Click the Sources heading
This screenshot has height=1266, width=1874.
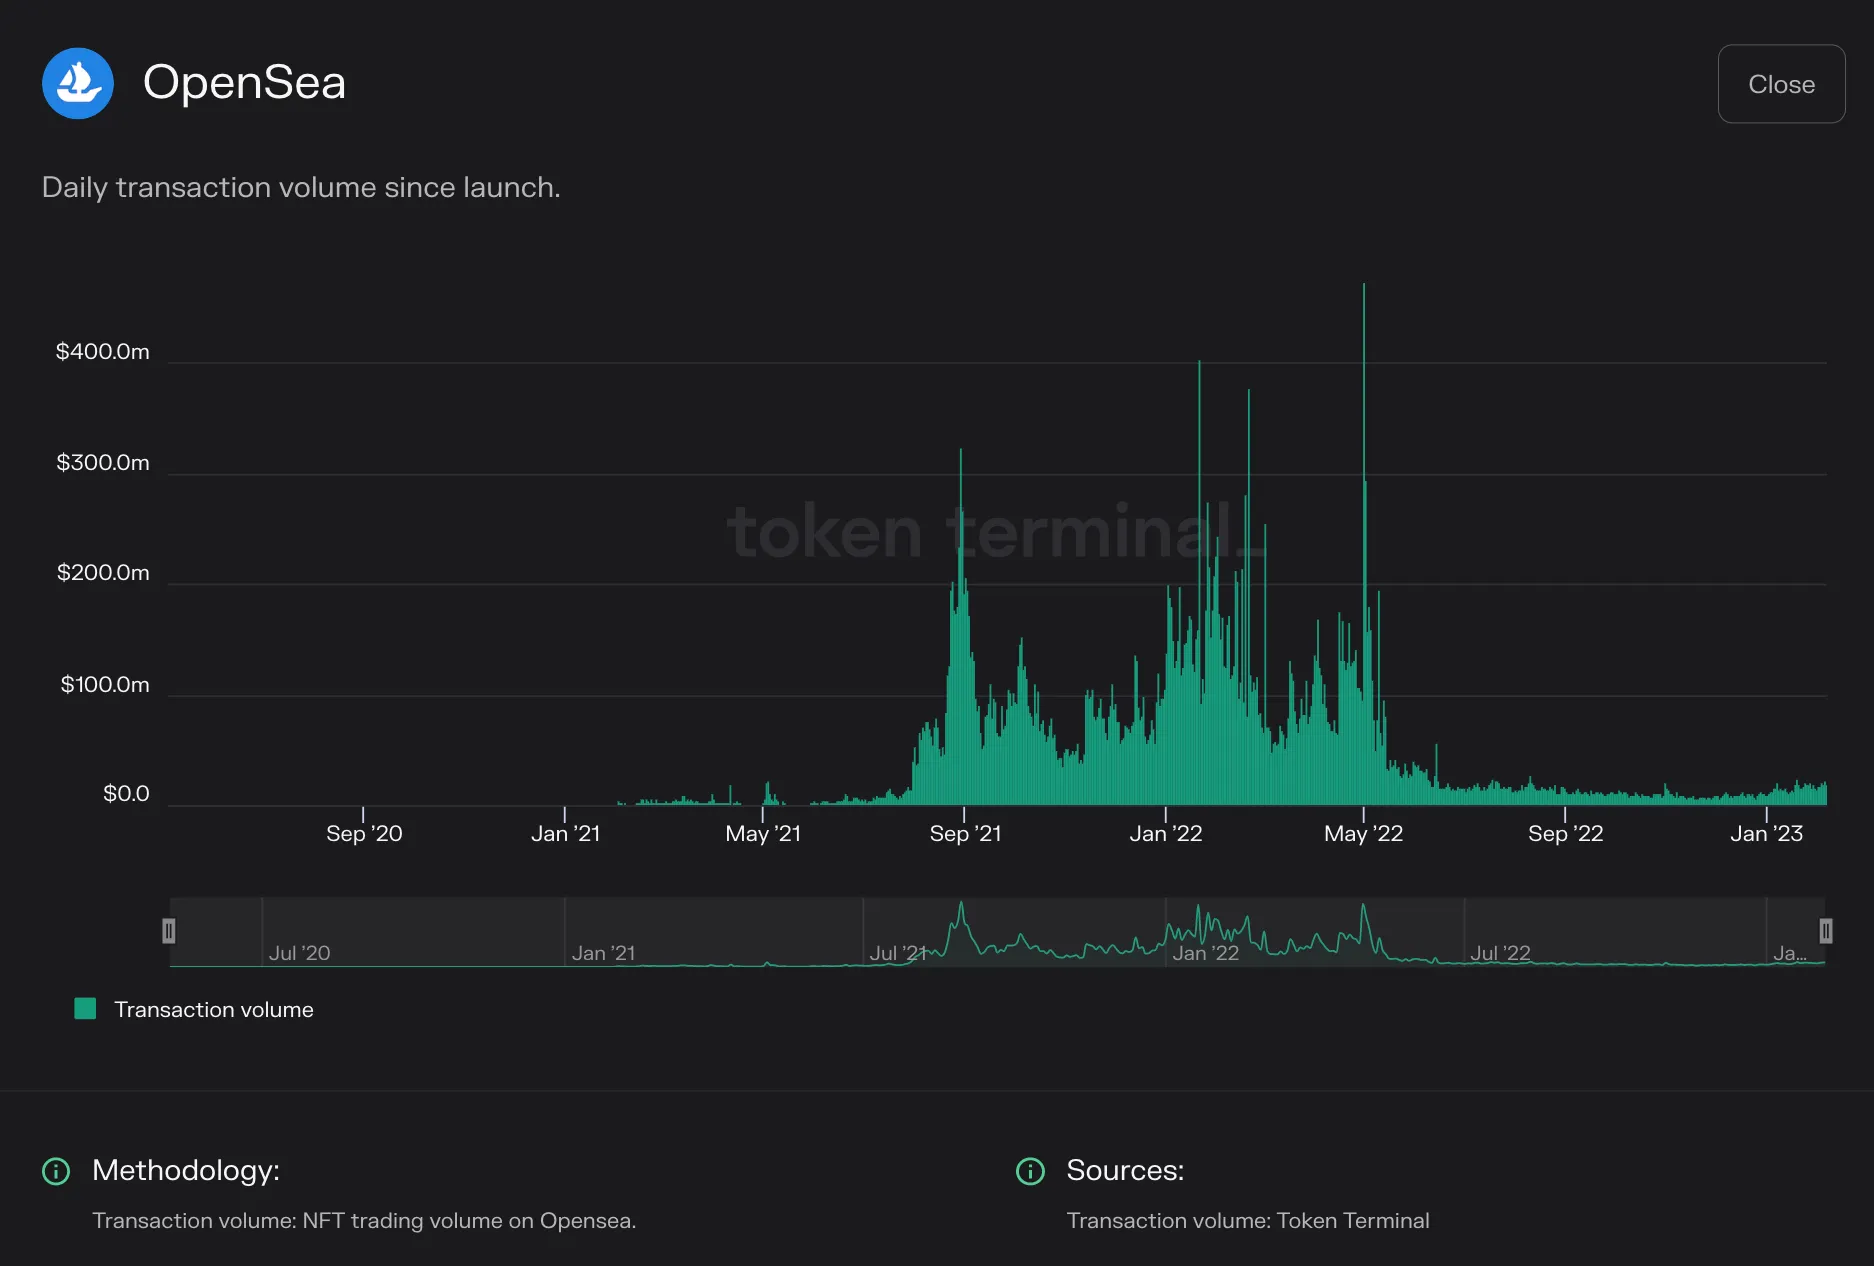[x=1125, y=1170]
